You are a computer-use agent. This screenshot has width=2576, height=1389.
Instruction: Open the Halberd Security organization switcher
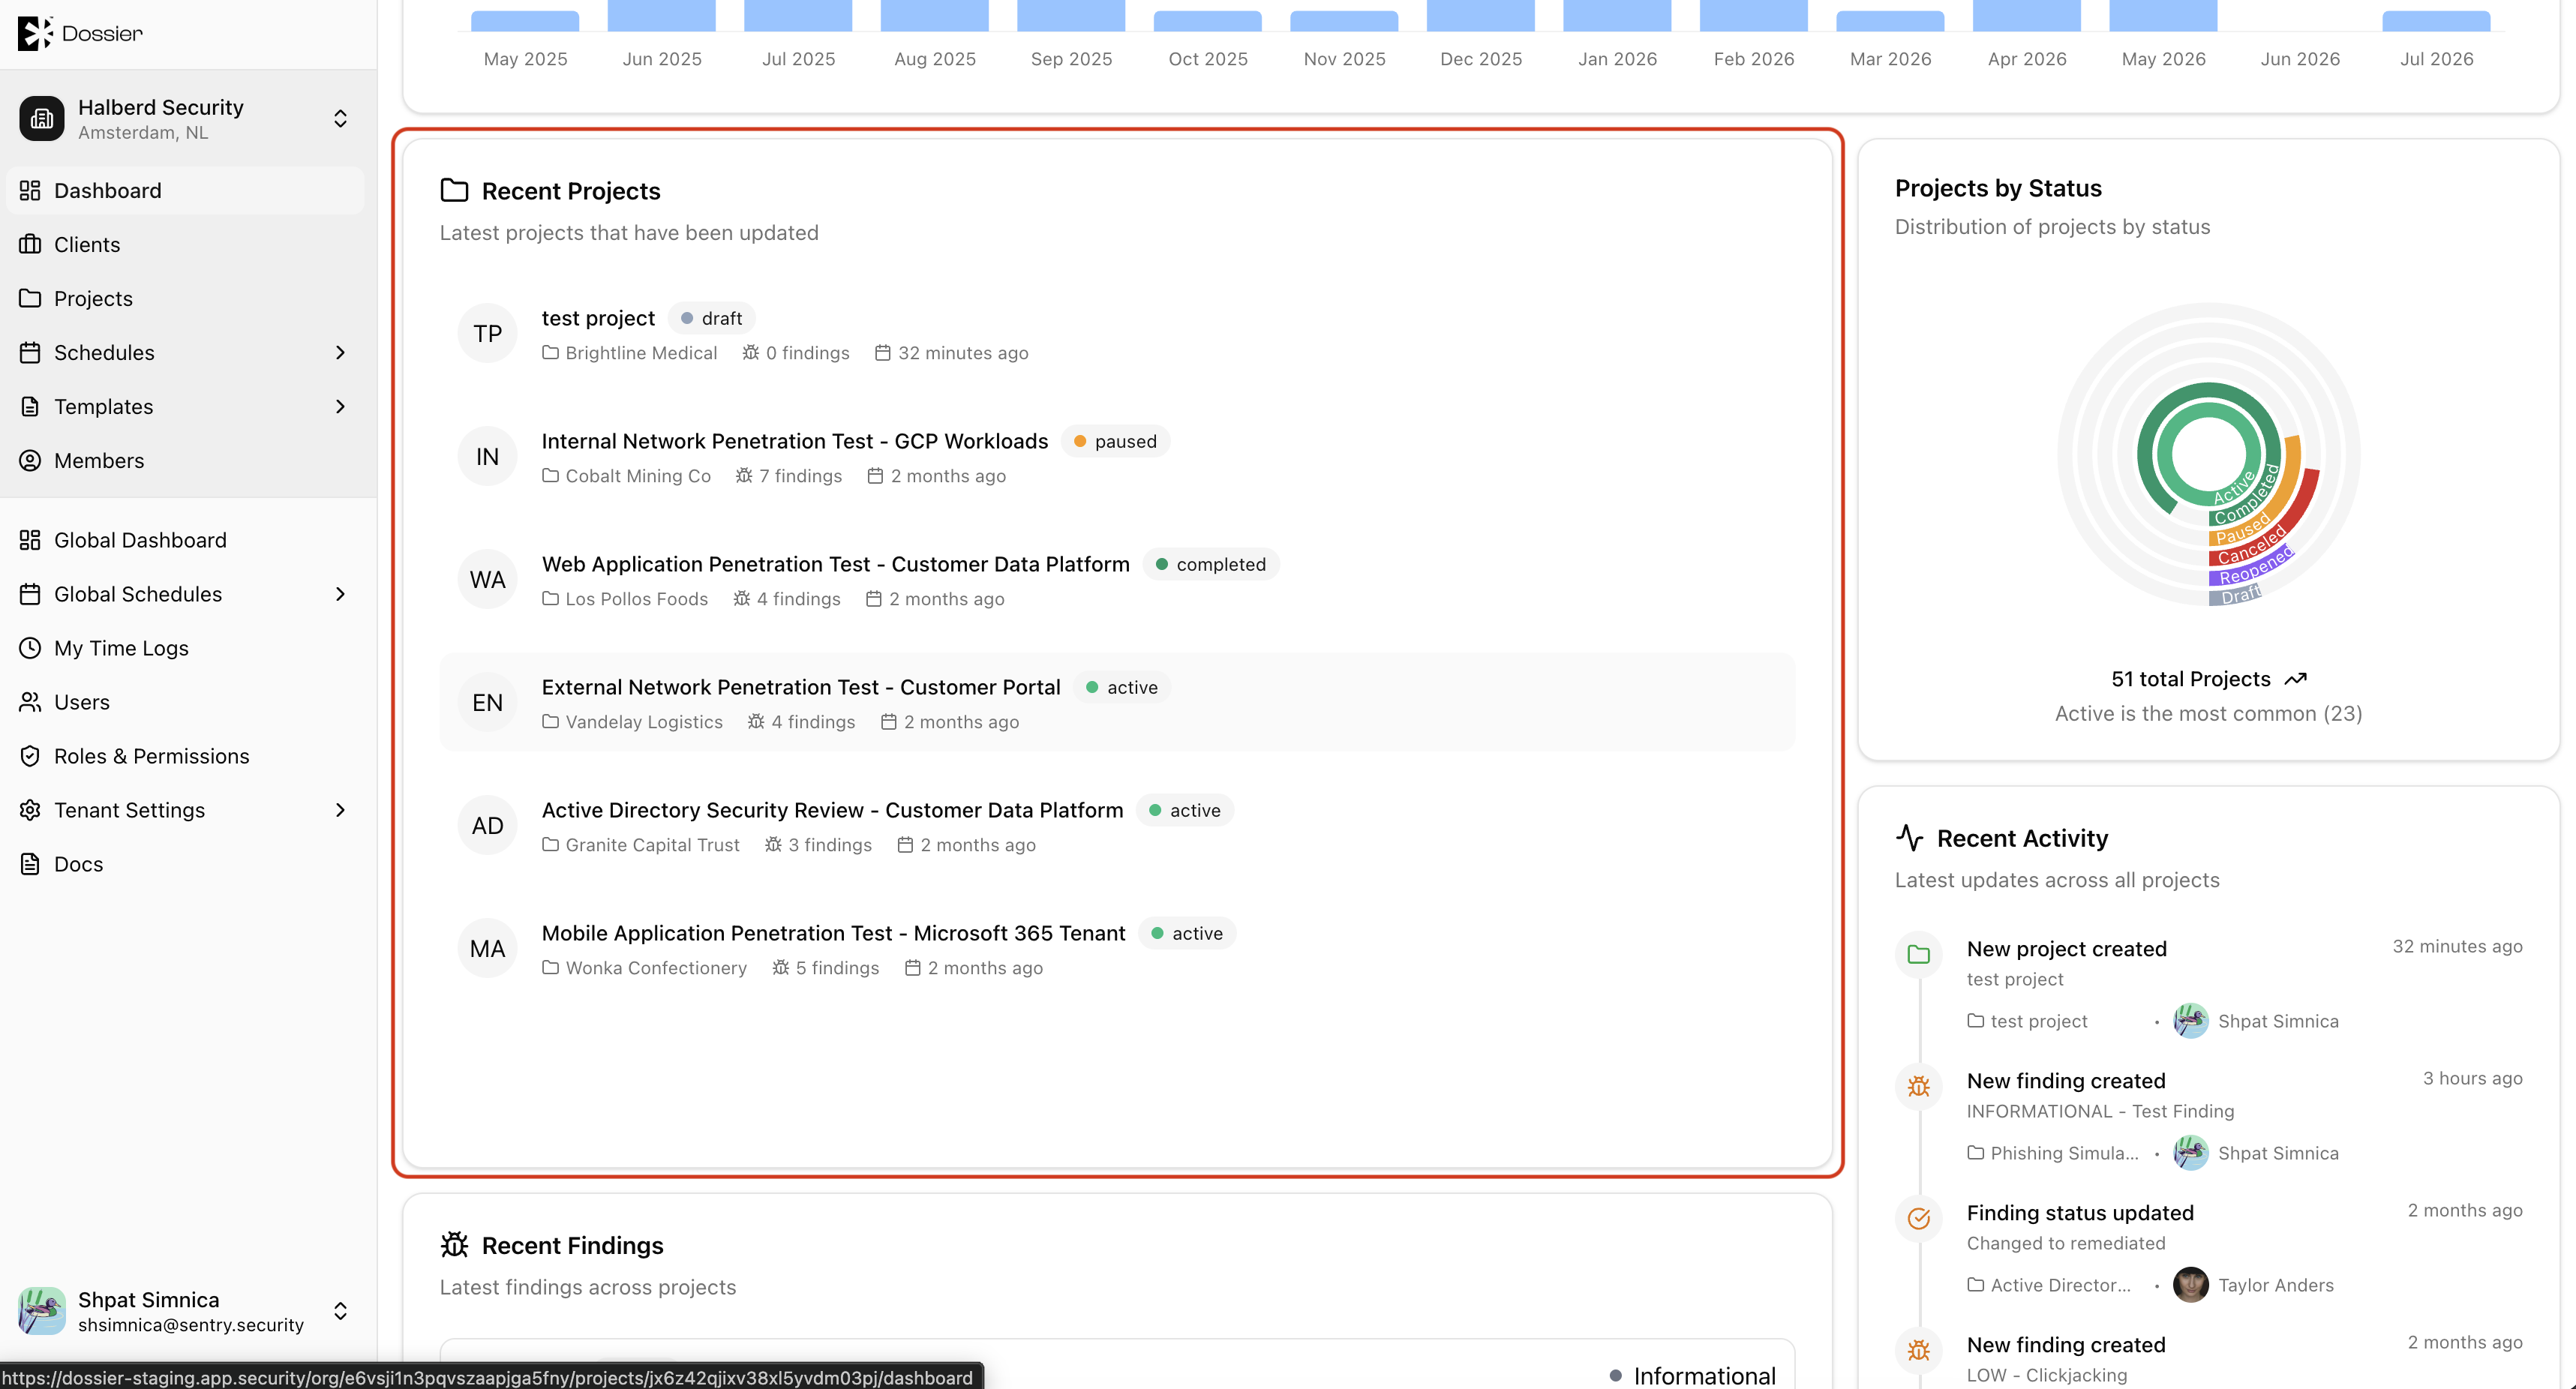point(187,119)
